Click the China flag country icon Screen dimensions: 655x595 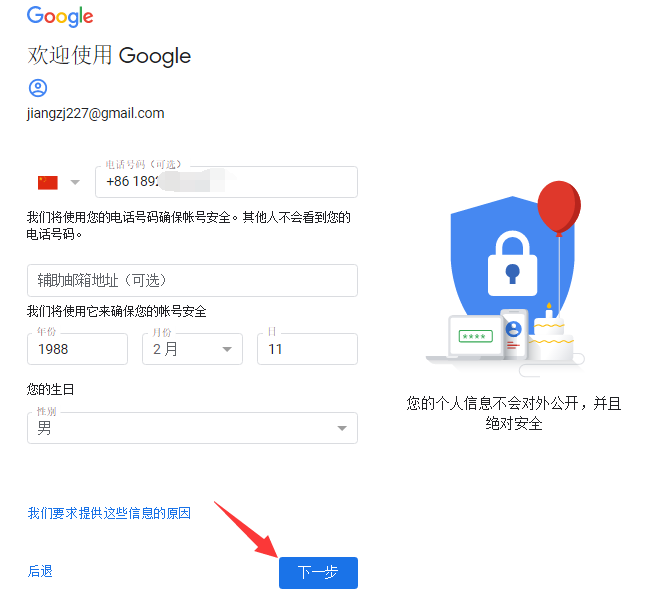pyautogui.click(x=48, y=183)
